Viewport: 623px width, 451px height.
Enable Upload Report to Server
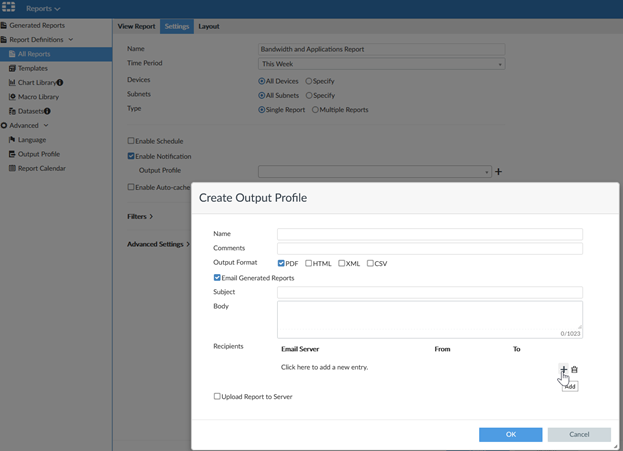point(217,397)
